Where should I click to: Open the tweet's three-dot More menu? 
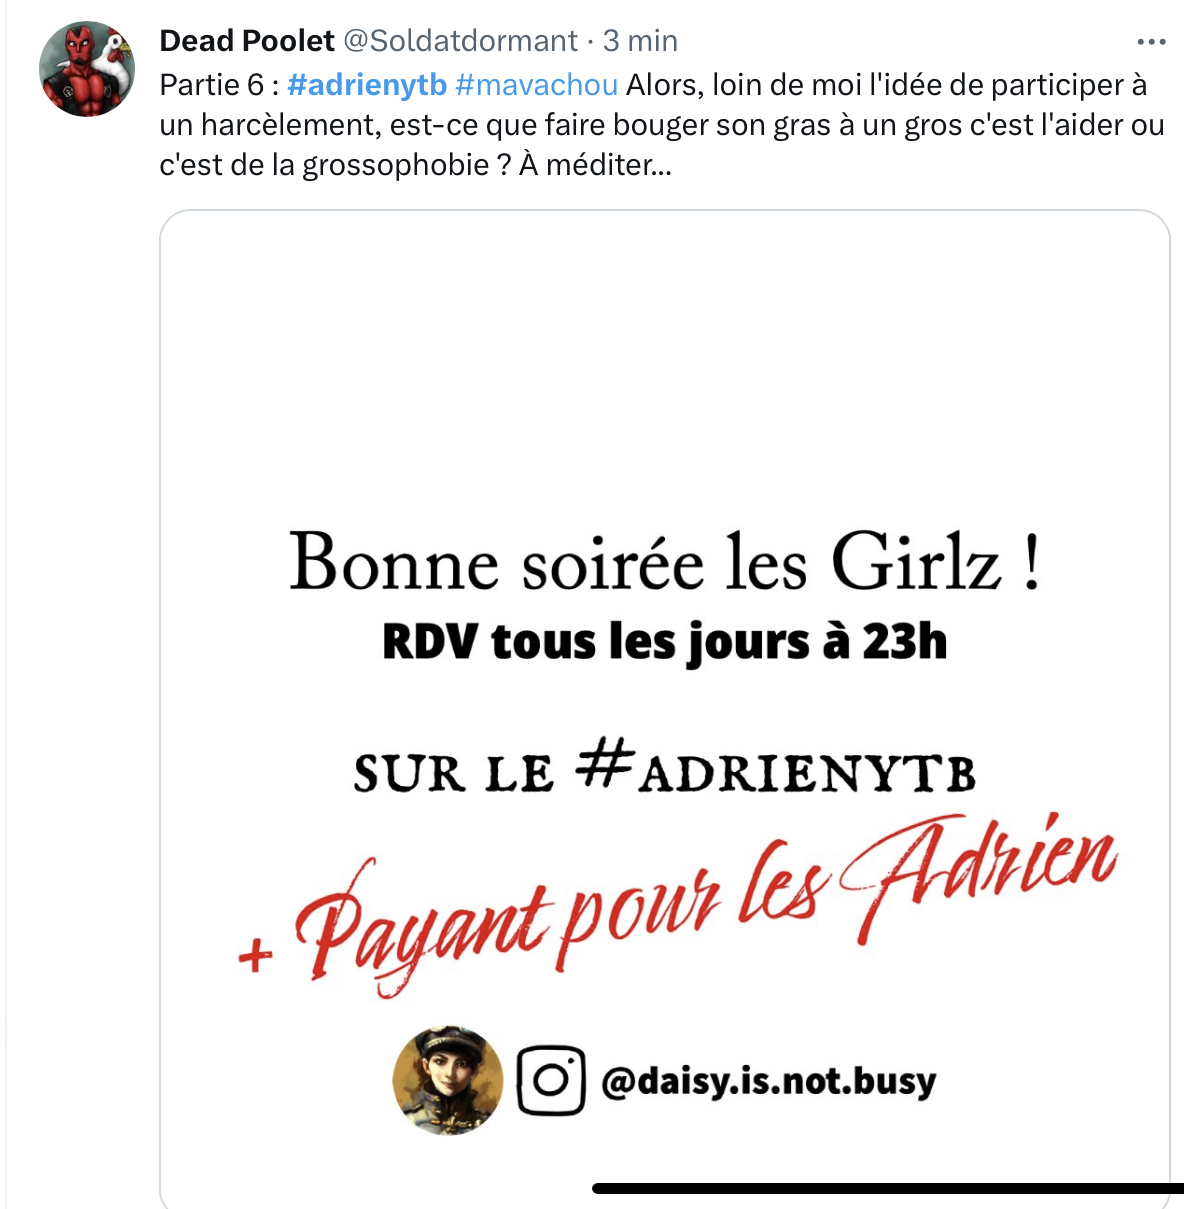pos(1151,42)
